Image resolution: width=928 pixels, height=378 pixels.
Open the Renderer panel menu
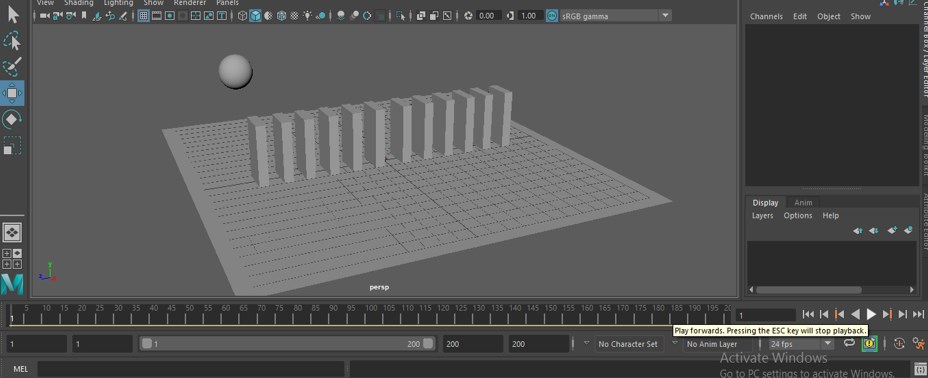(x=189, y=2)
